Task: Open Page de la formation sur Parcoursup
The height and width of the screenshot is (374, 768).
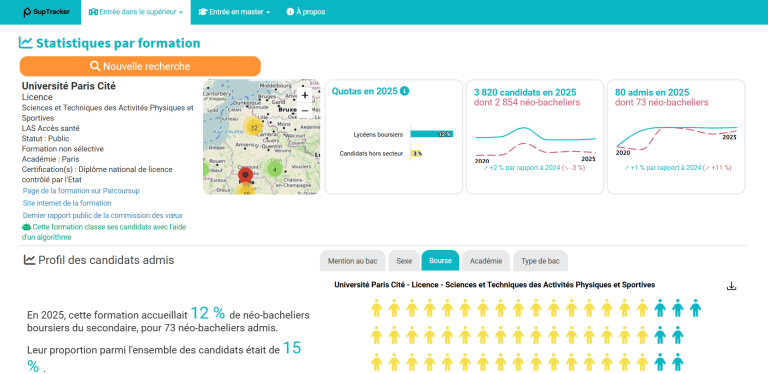Action: pyautogui.click(x=81, y=191)
